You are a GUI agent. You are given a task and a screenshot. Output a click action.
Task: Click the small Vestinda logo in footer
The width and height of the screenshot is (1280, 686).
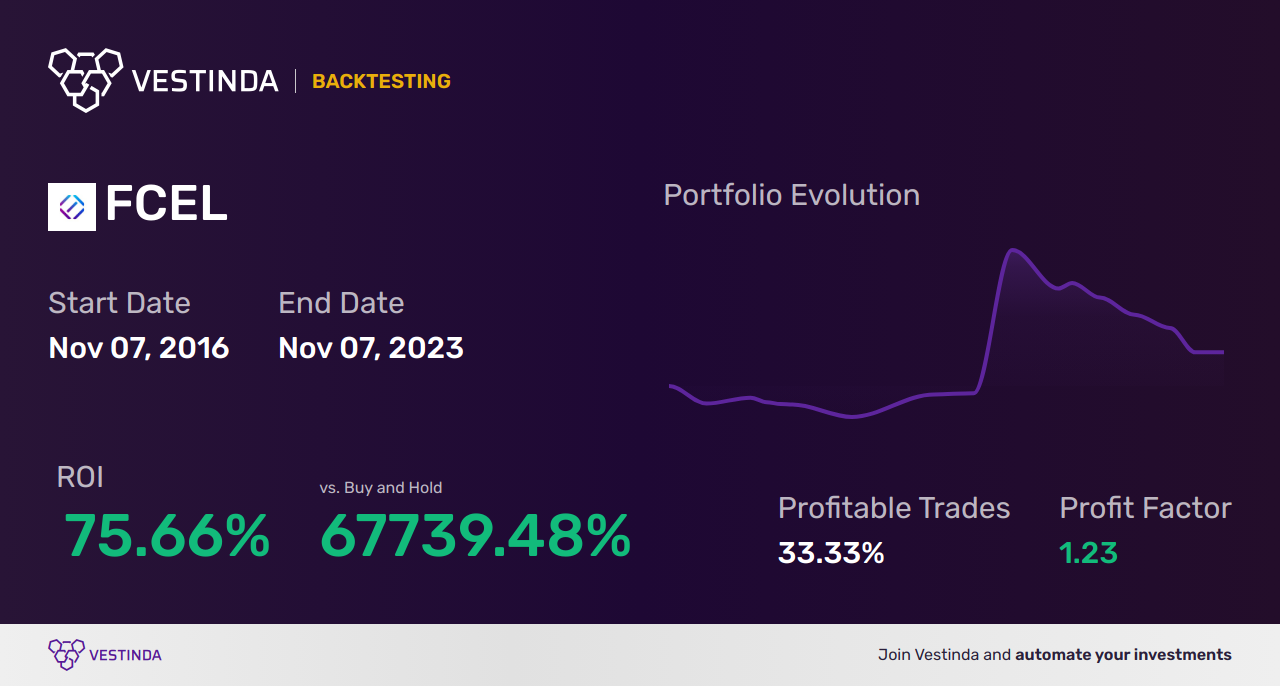65,655
